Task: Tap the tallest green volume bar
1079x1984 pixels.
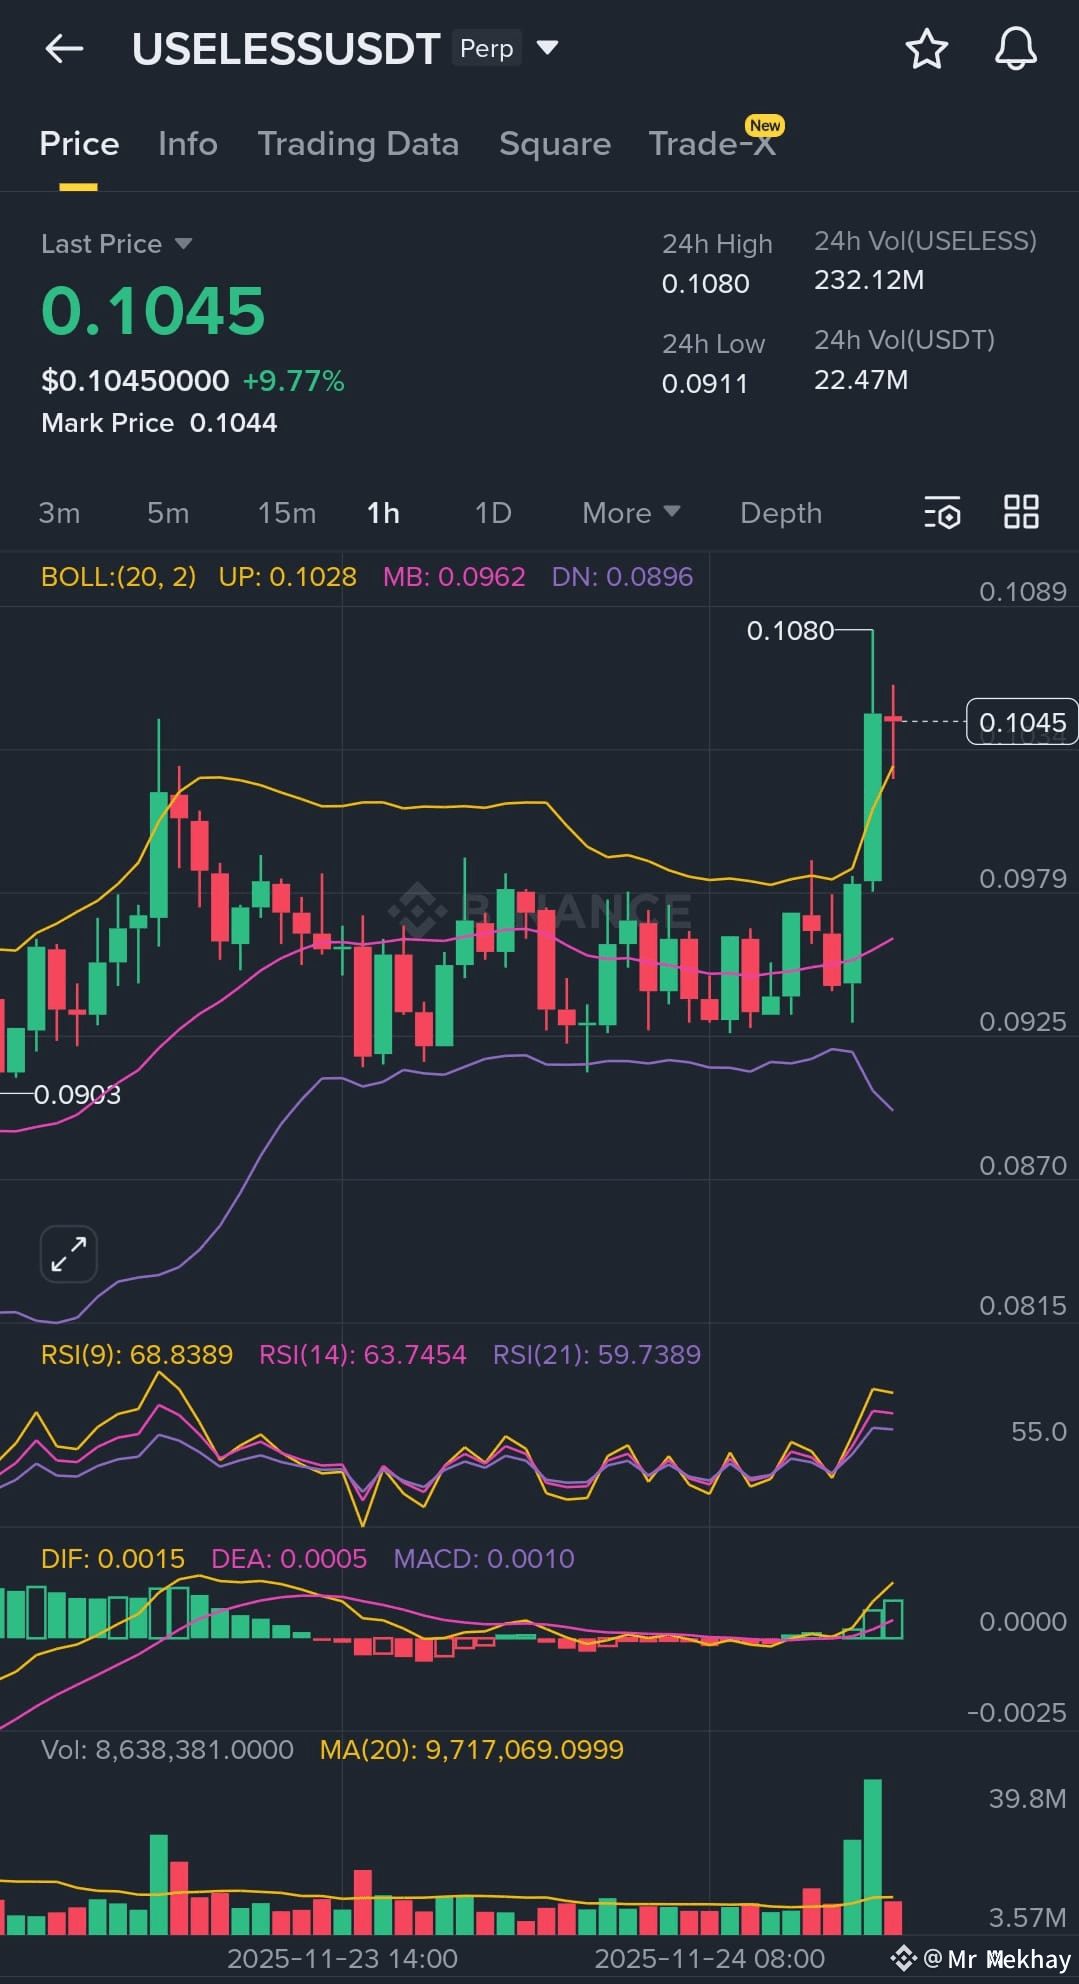Action: (873, 1857)
